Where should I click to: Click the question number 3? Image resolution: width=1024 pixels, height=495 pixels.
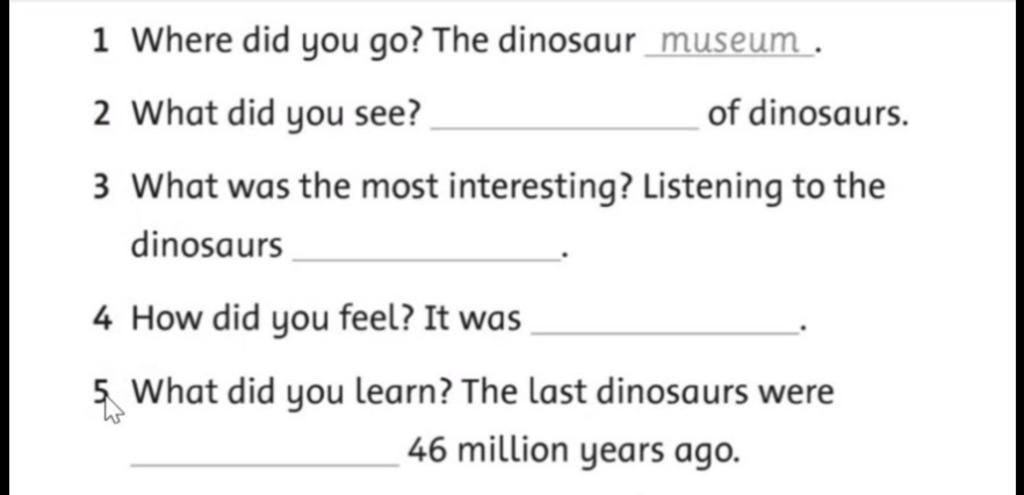pyautogui.click(x=101, y=188)
